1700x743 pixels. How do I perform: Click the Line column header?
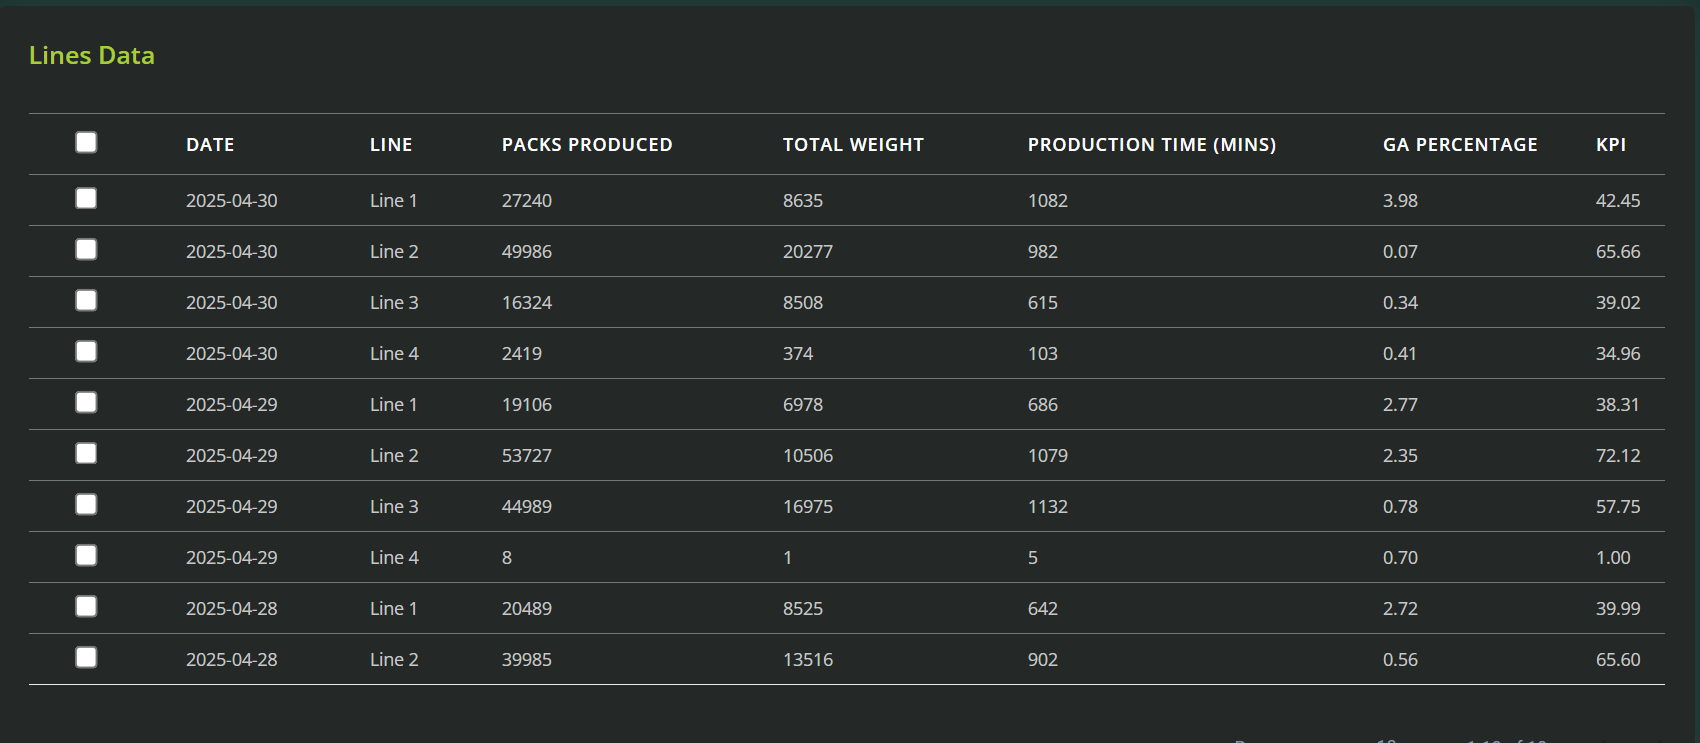click(391, 145)
